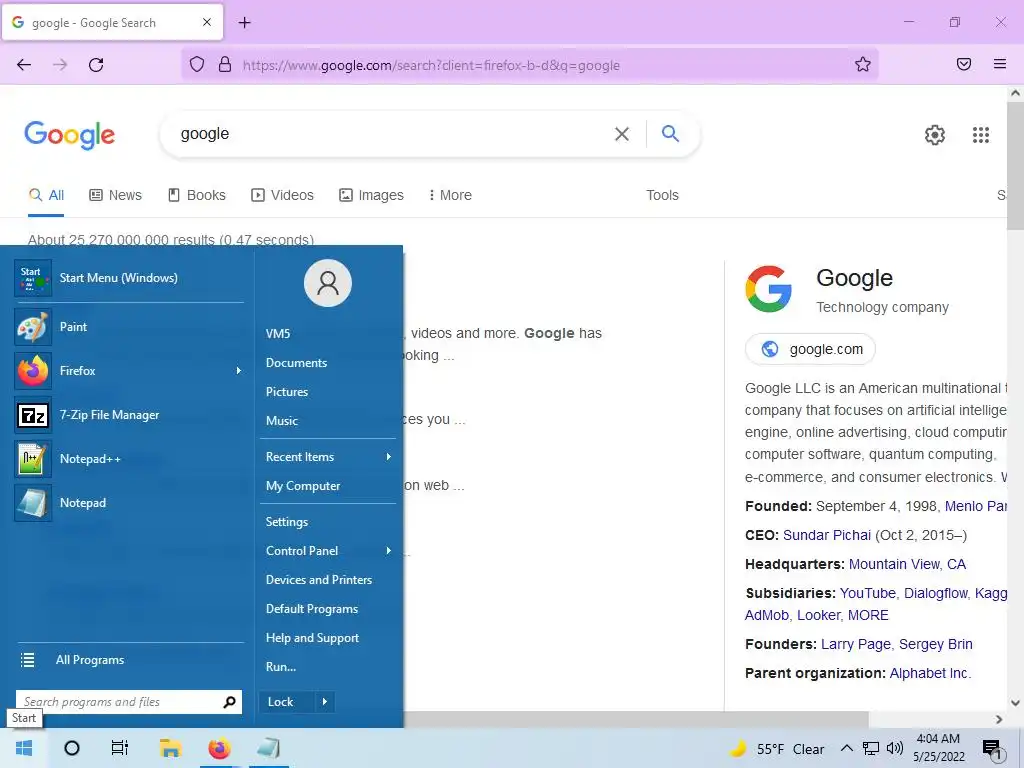Open the notification center icon
Image resolution: width=1024 pixels, height=768 pixels.
992,749
